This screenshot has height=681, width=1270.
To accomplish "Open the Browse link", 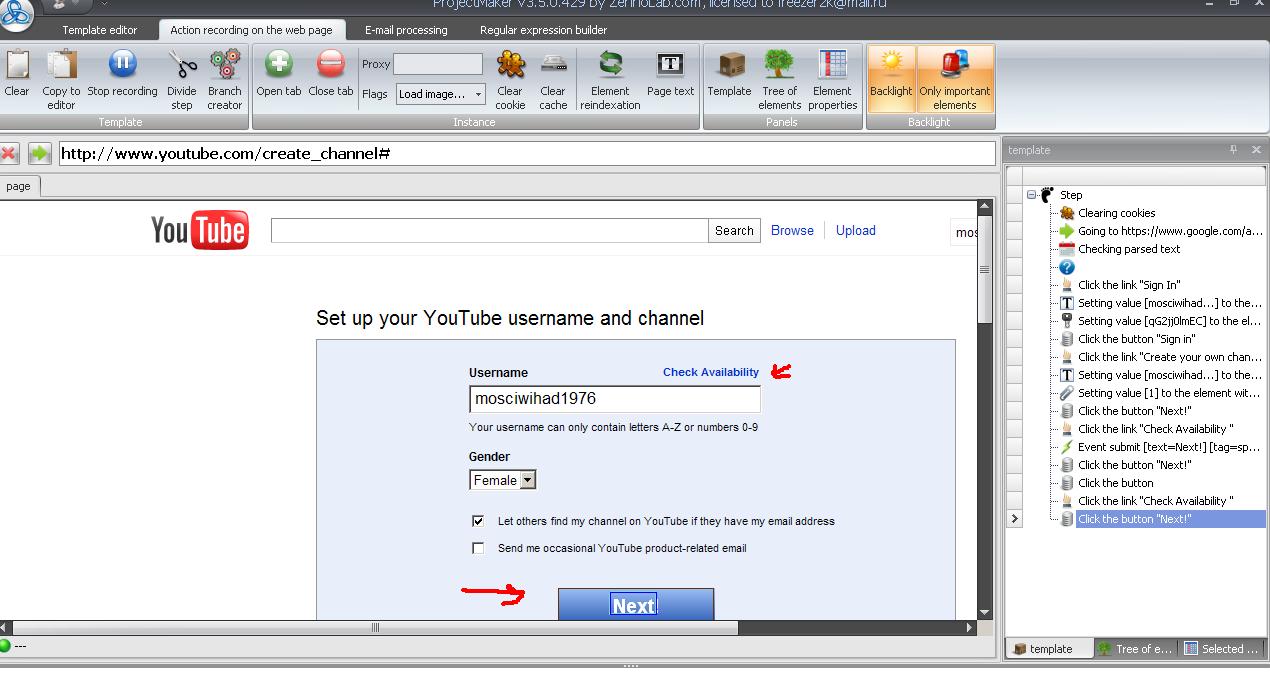I will point(792,230).
